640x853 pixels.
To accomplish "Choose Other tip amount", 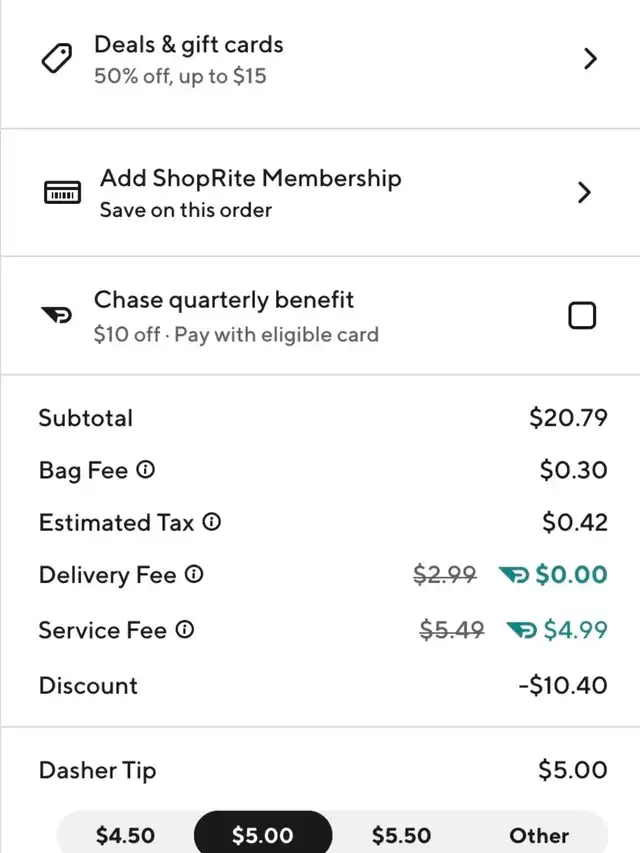I will click(539, 835).
